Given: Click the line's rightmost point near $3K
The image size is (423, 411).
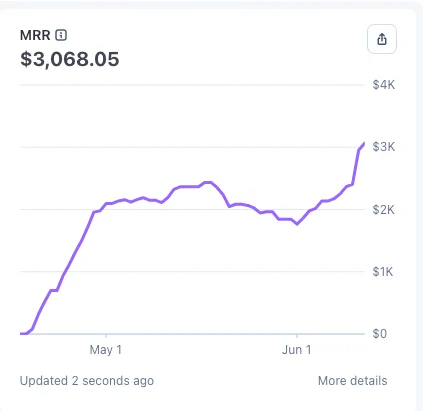Looking at the screenshot, I should point(364,143).
